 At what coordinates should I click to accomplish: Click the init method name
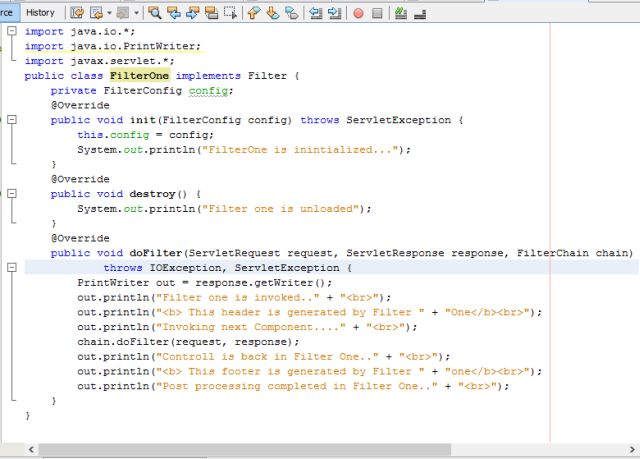tap(142, 120)
